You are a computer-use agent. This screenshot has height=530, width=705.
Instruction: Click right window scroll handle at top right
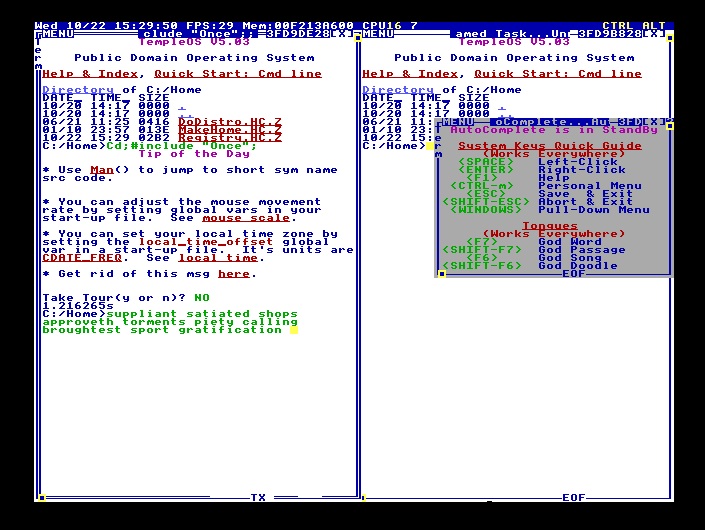[x=670, y=39]
